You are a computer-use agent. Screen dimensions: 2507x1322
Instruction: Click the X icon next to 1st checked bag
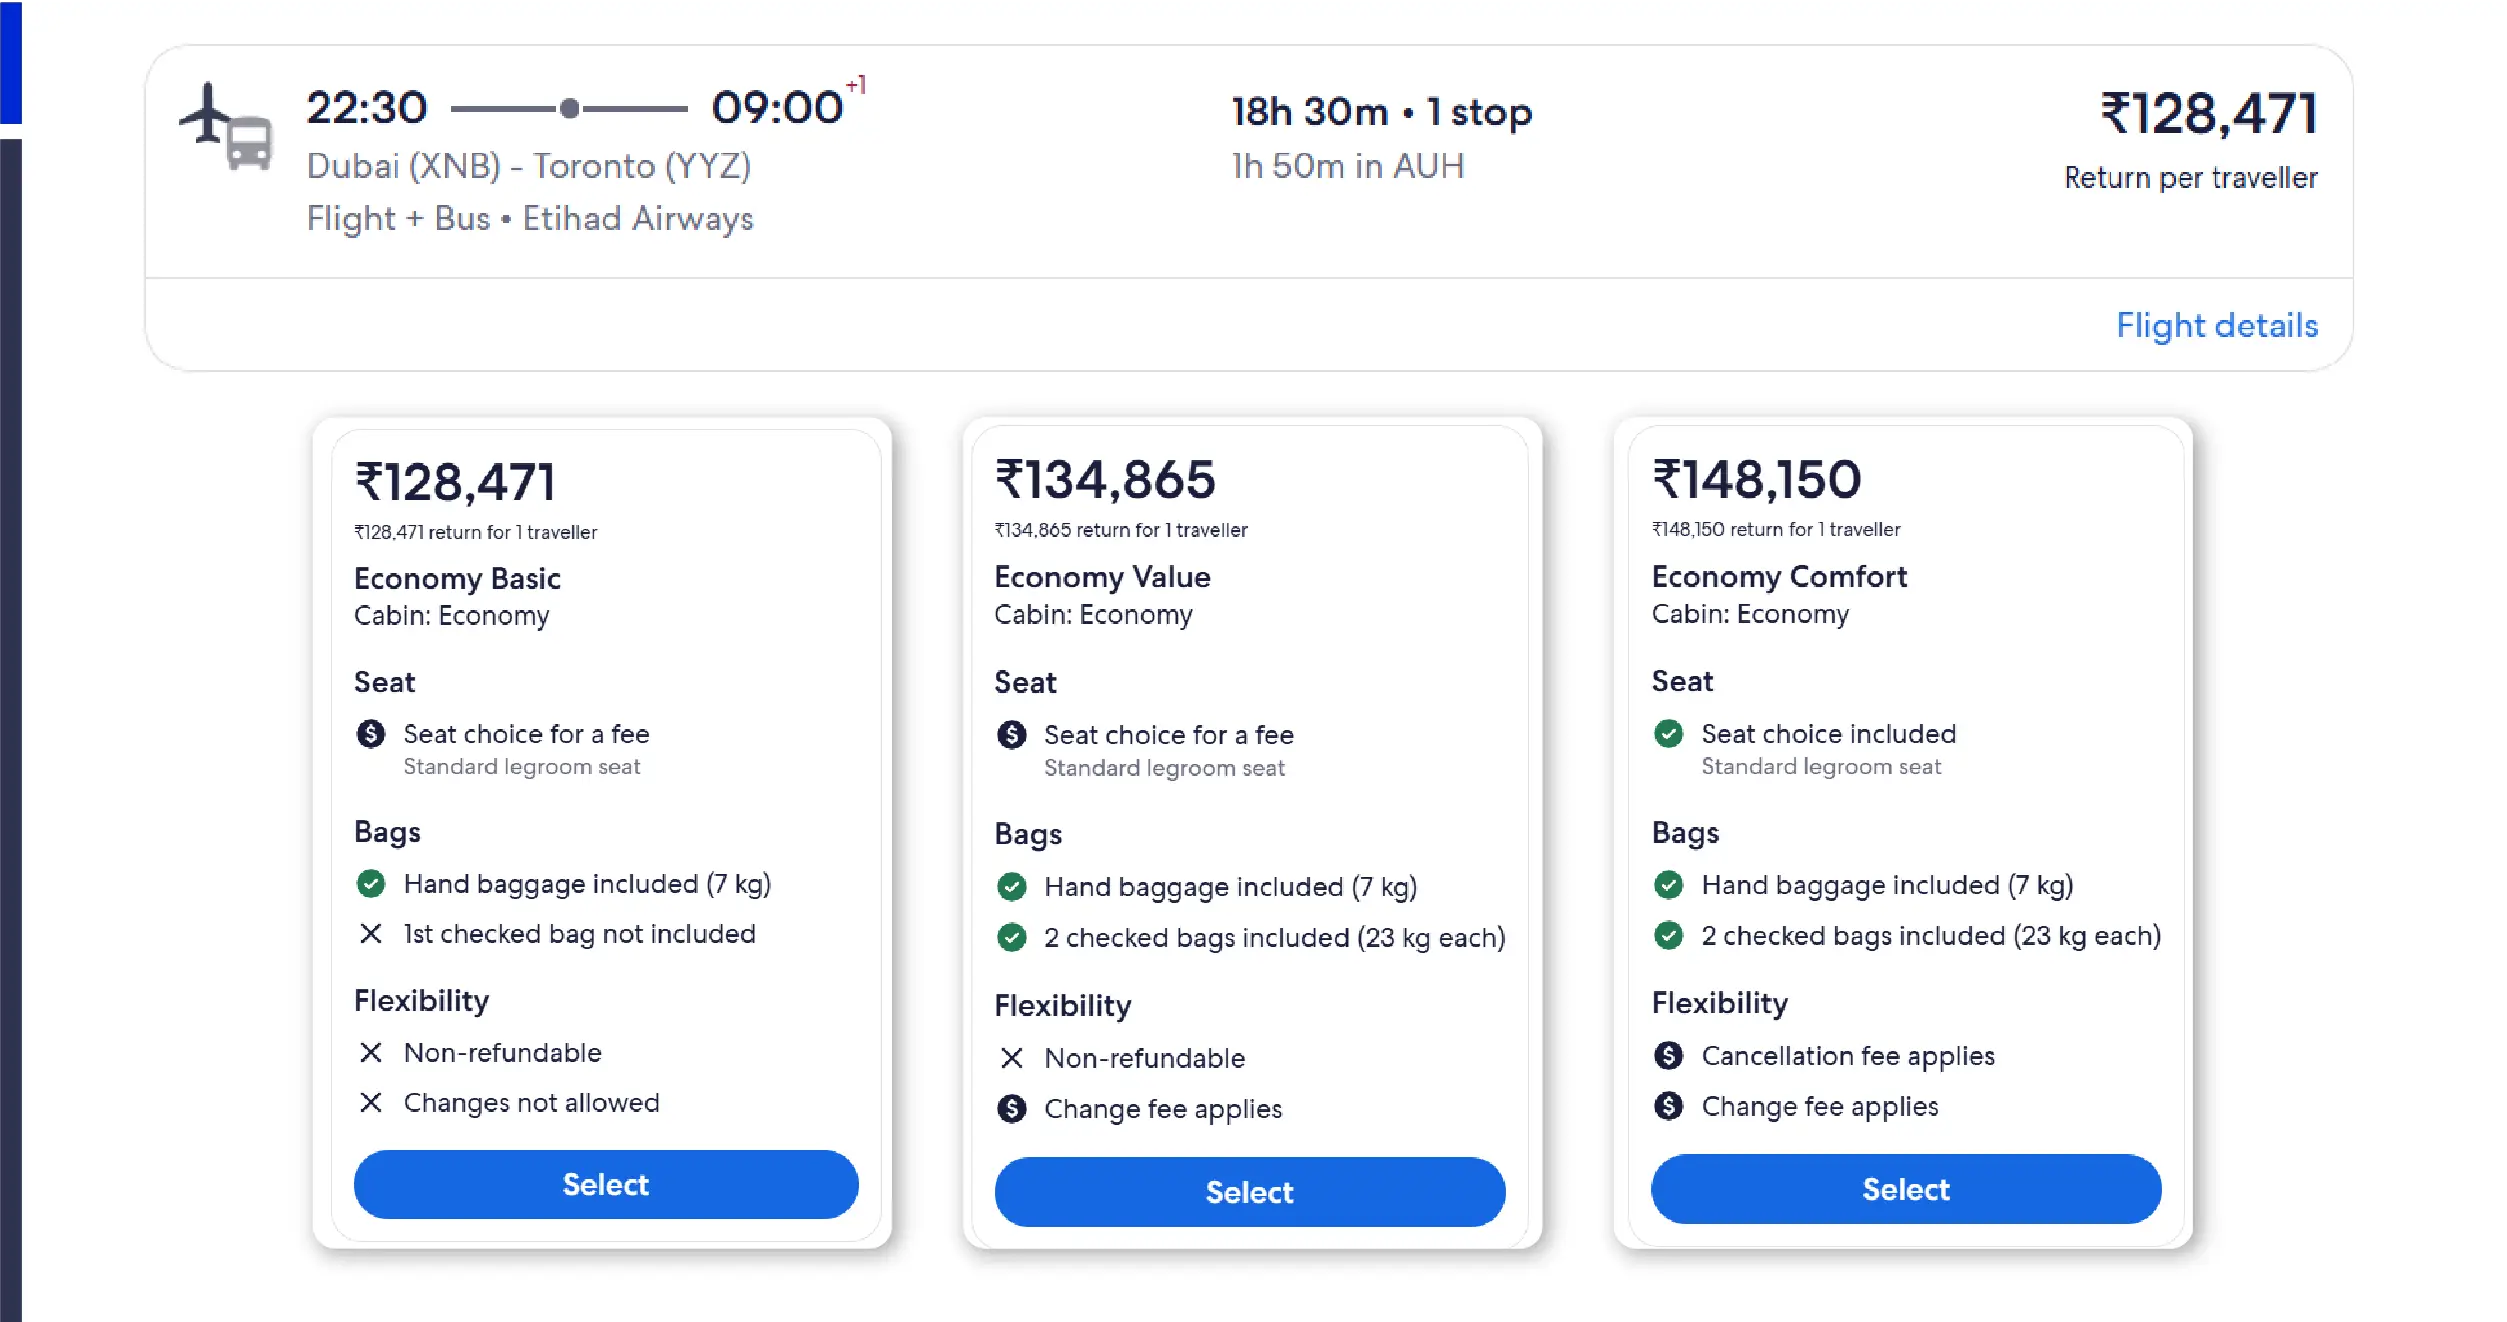coord(371,934)
